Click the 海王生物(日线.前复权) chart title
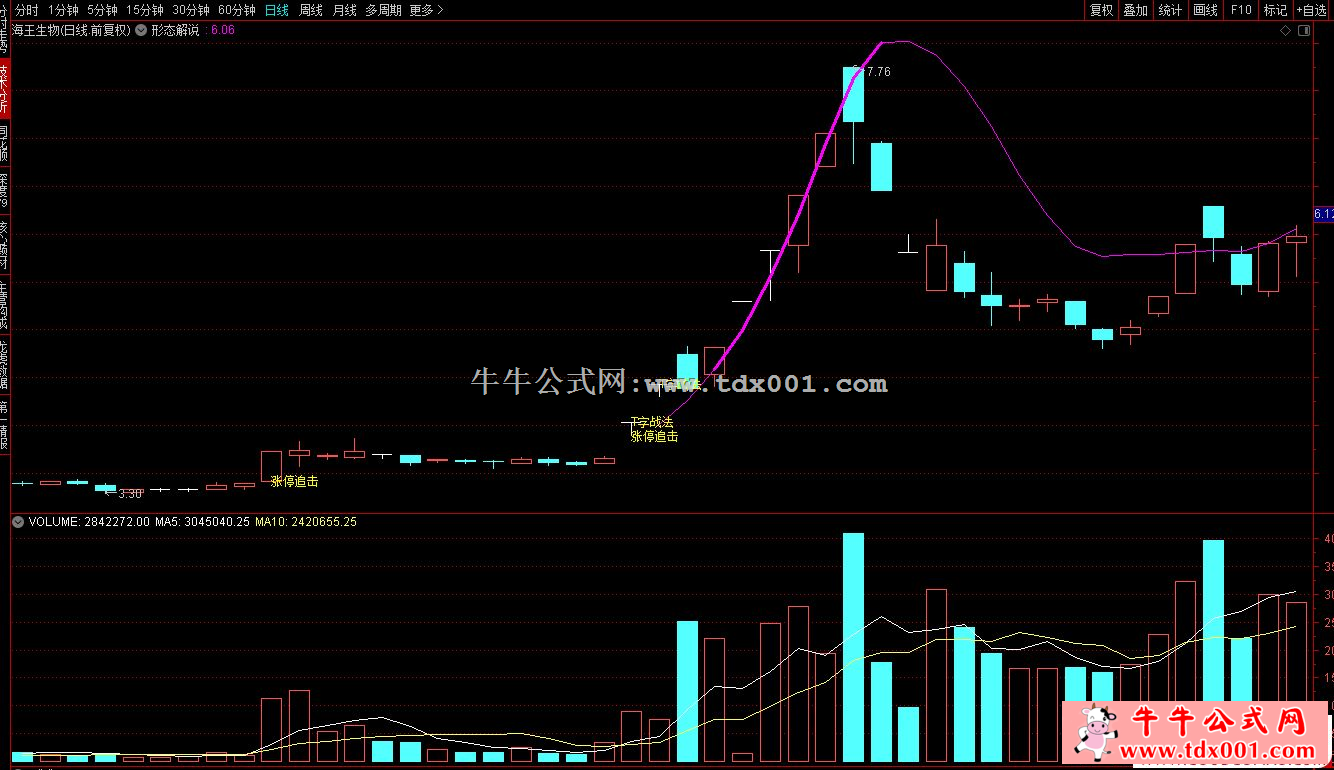This screenshot has width=1334, height=770. 72,30
